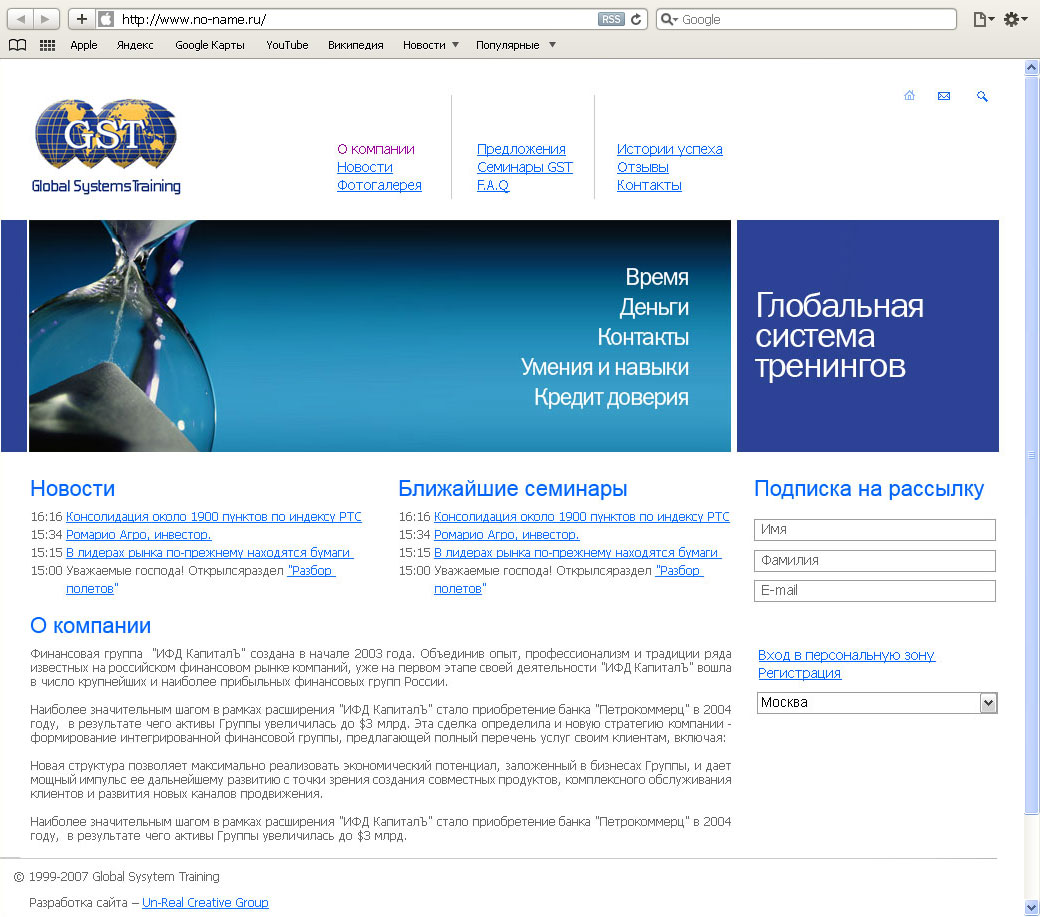
Task: Expand the Новости bookmarks folder
Action: [x=431, y=45]
